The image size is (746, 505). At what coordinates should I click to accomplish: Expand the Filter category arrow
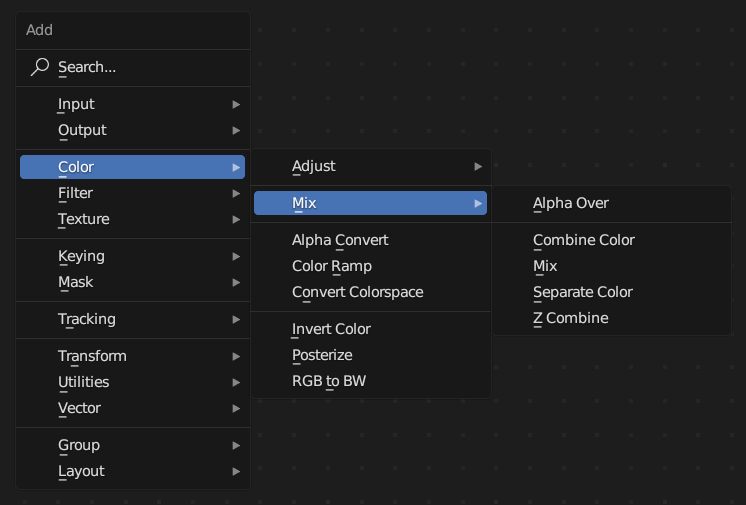pyautogui.click(x=236, y=193)
